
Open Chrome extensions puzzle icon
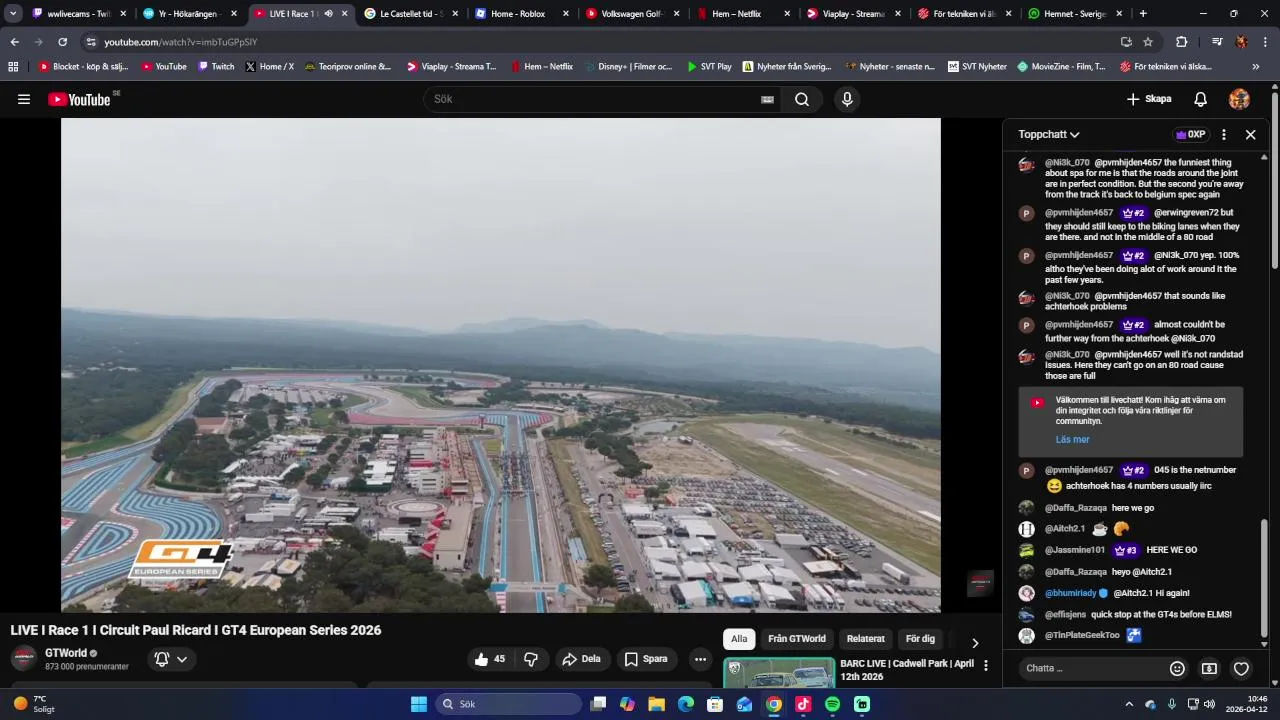pyautogui.click(x=1181, y=42)
